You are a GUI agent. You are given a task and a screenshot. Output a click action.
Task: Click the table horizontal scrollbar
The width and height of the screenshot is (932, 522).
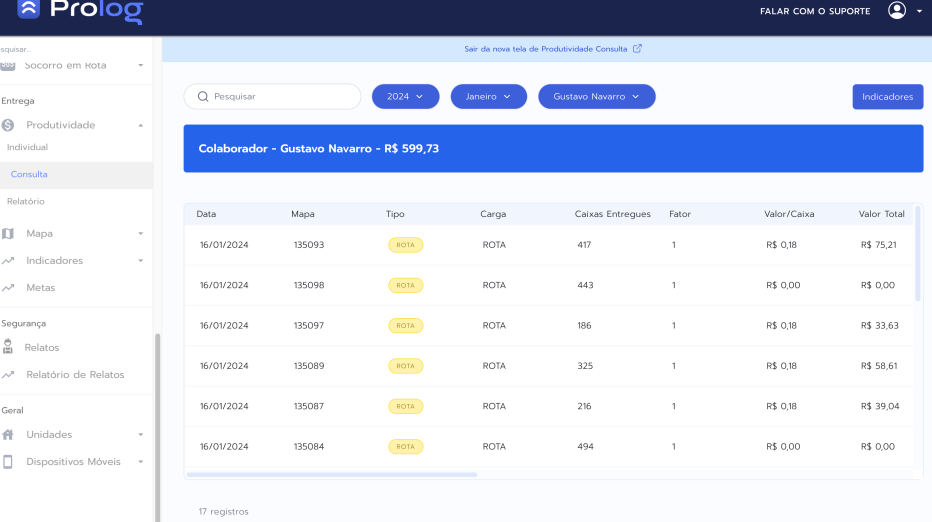(x=332, y=474)
